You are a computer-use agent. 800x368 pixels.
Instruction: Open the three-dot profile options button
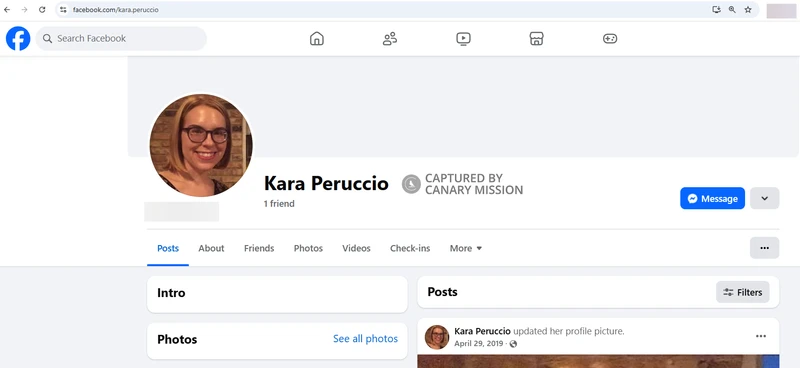tap(764, 248)
